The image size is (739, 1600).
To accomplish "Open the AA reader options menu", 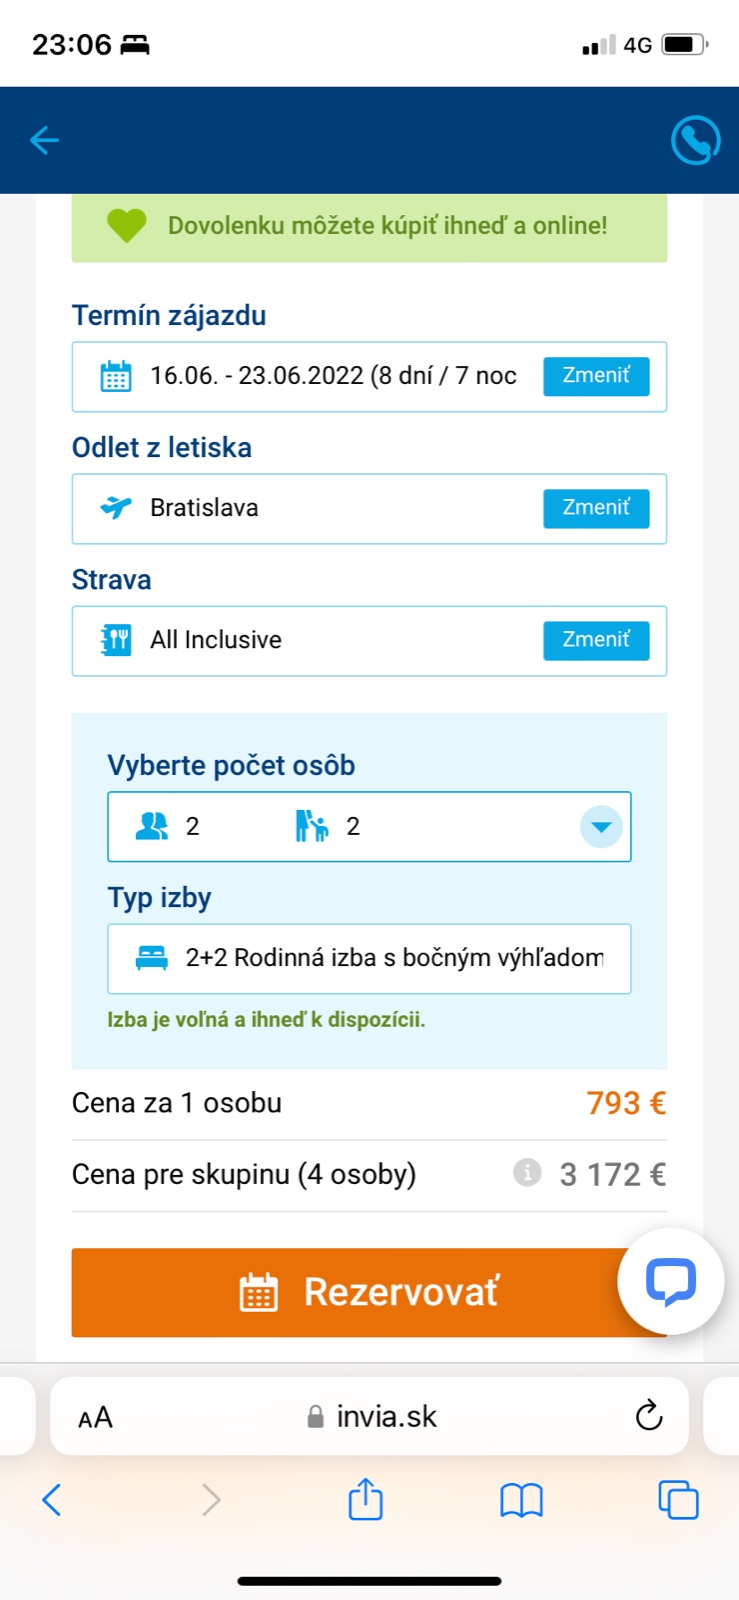I will [95, 1417].
